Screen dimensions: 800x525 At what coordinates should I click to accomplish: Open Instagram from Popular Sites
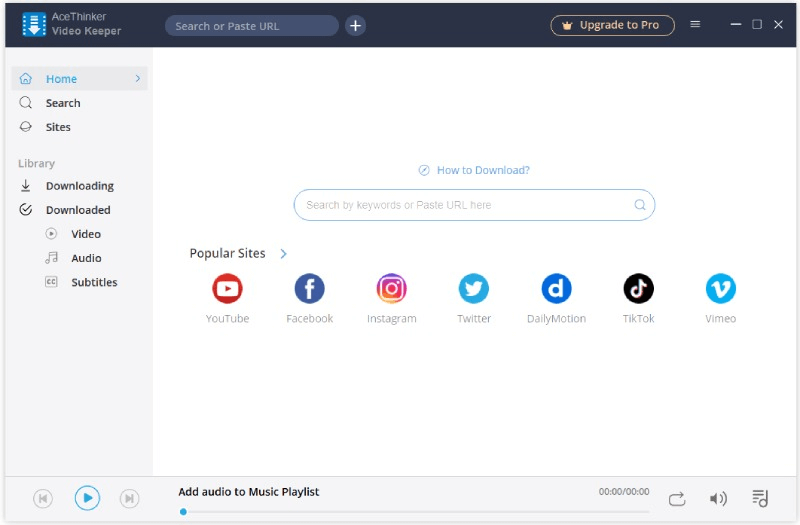point(392,289)
